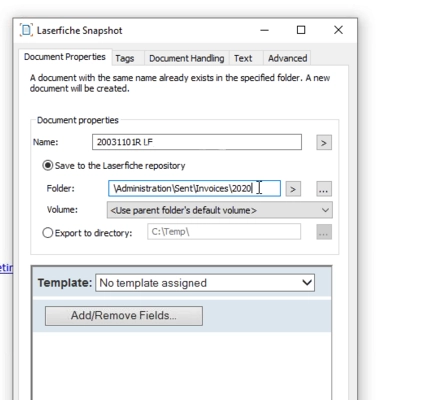This screenshot has width=429, height=400.
Task: Open token menu beside Folder field
Action: (x=293, y=189)
